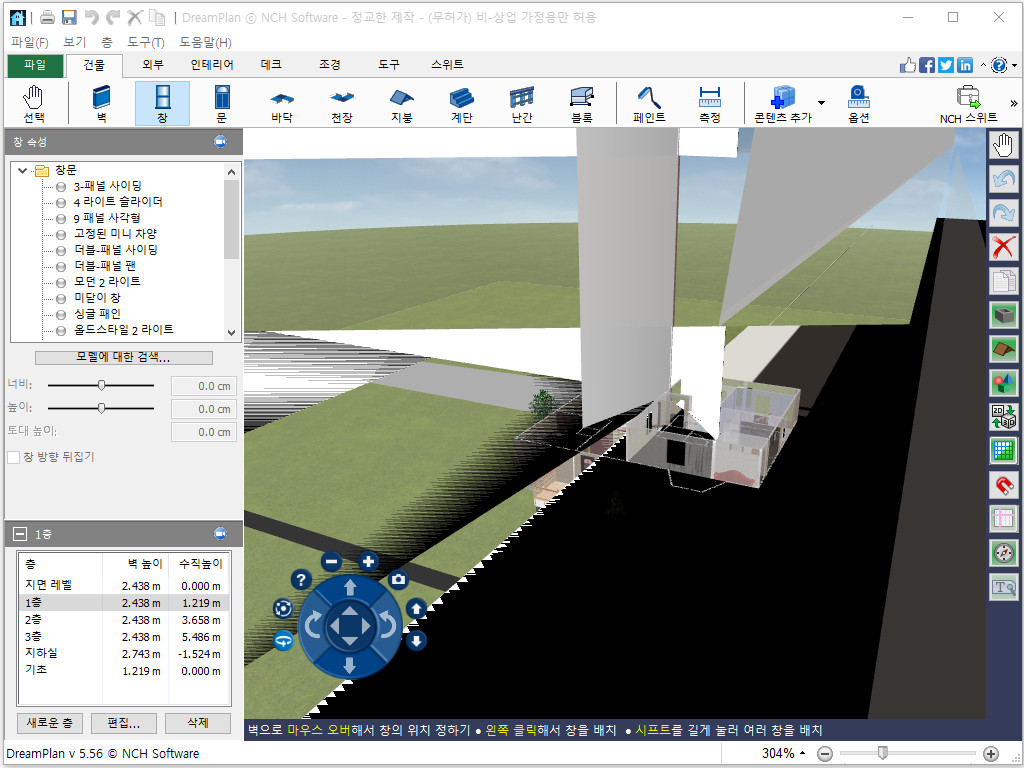
Task: Choose the 바닥 (floor) tool
Action: tap(282, 104)
